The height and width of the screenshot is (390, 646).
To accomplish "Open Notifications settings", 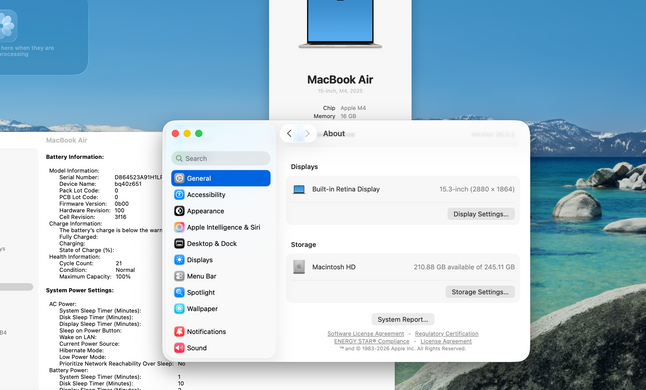I will (x=221, y=332).
